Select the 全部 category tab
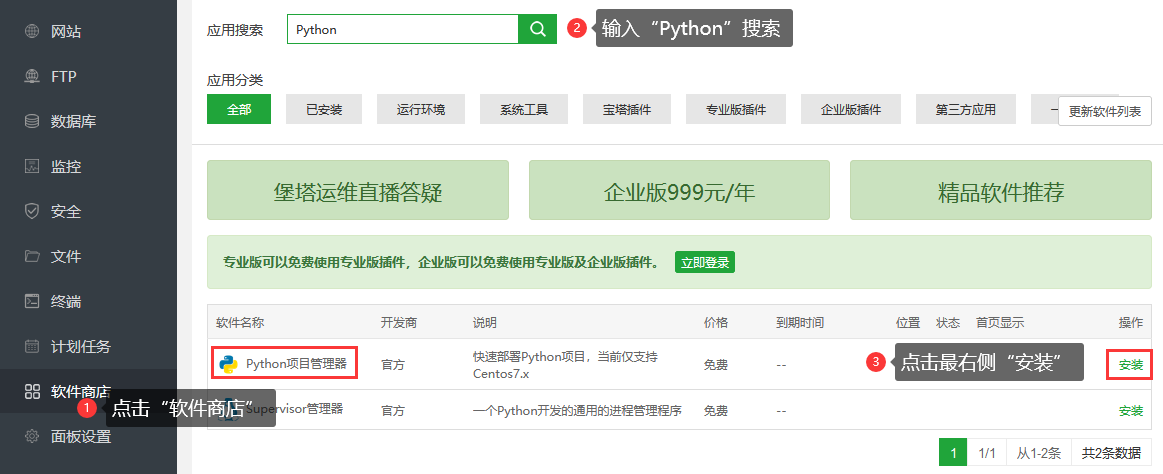This screenshot has height=474, width=1163. coord(239,109)
